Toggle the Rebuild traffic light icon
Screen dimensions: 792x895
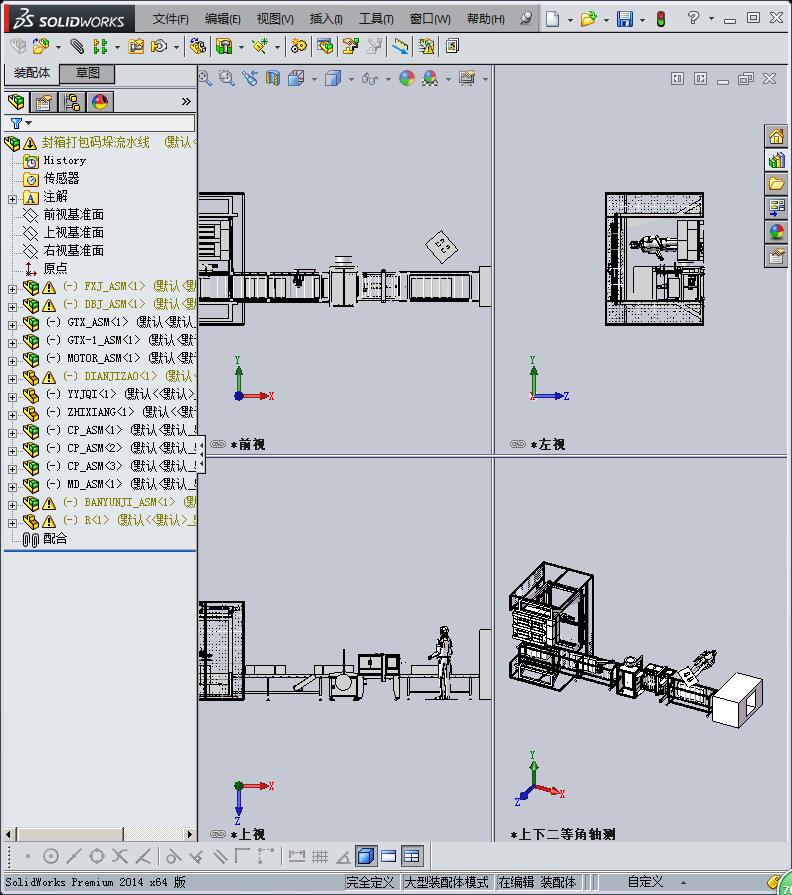click(661, 19)
